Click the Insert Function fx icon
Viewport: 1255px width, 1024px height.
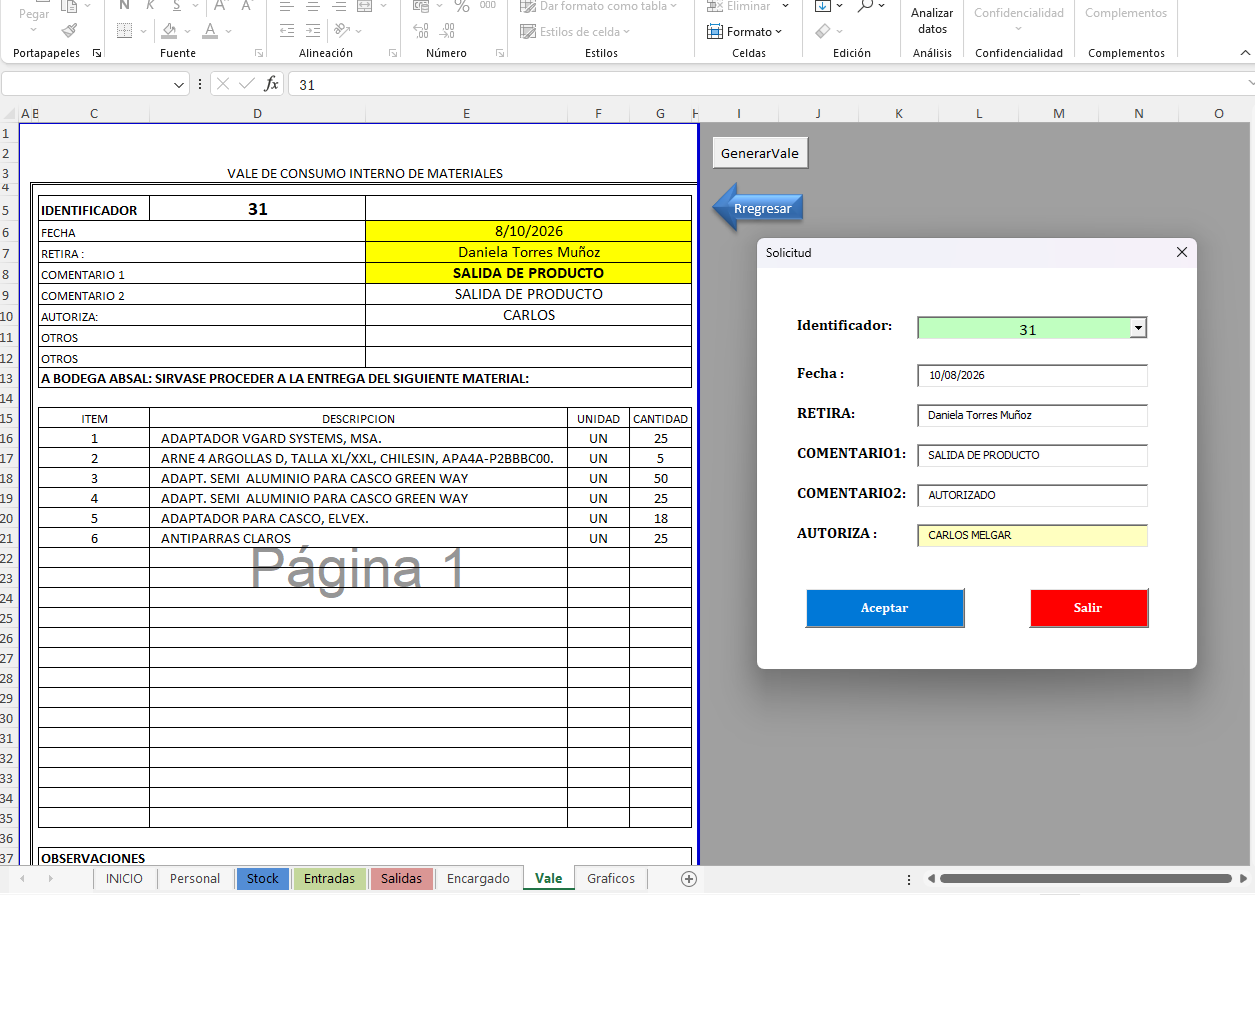coord(271,84)
